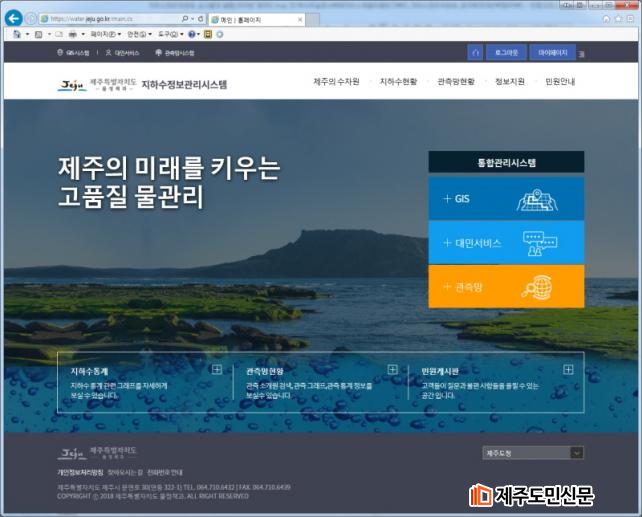
Task: Expand the 관측망현황 plus box
Action: 393,369
